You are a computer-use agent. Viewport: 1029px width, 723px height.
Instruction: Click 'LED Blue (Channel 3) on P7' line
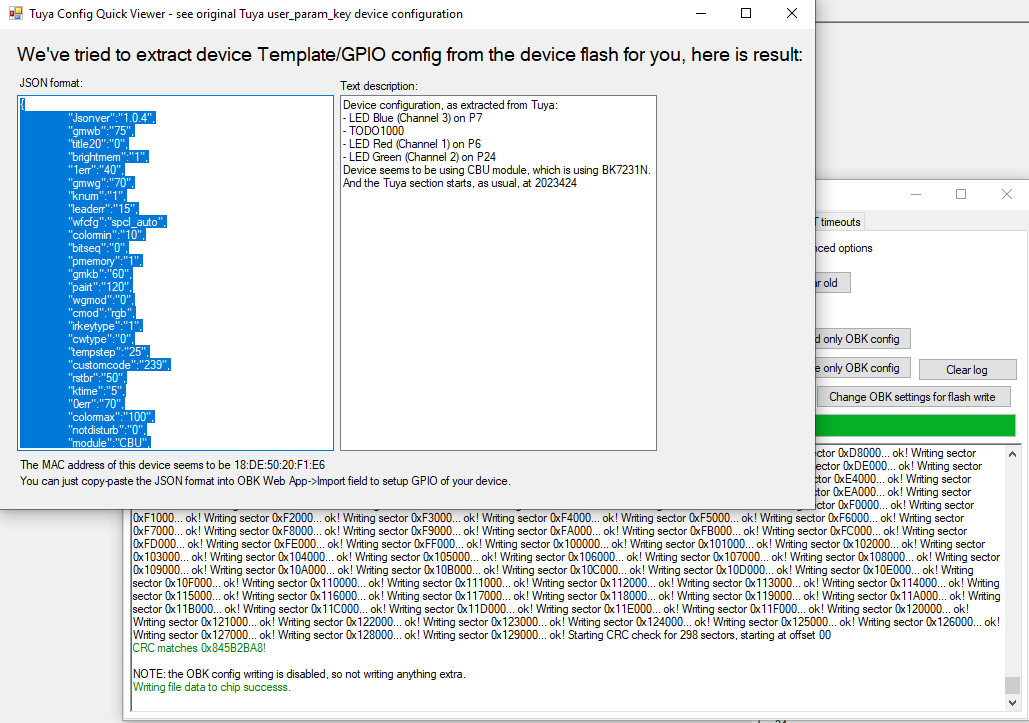(413, 118)
